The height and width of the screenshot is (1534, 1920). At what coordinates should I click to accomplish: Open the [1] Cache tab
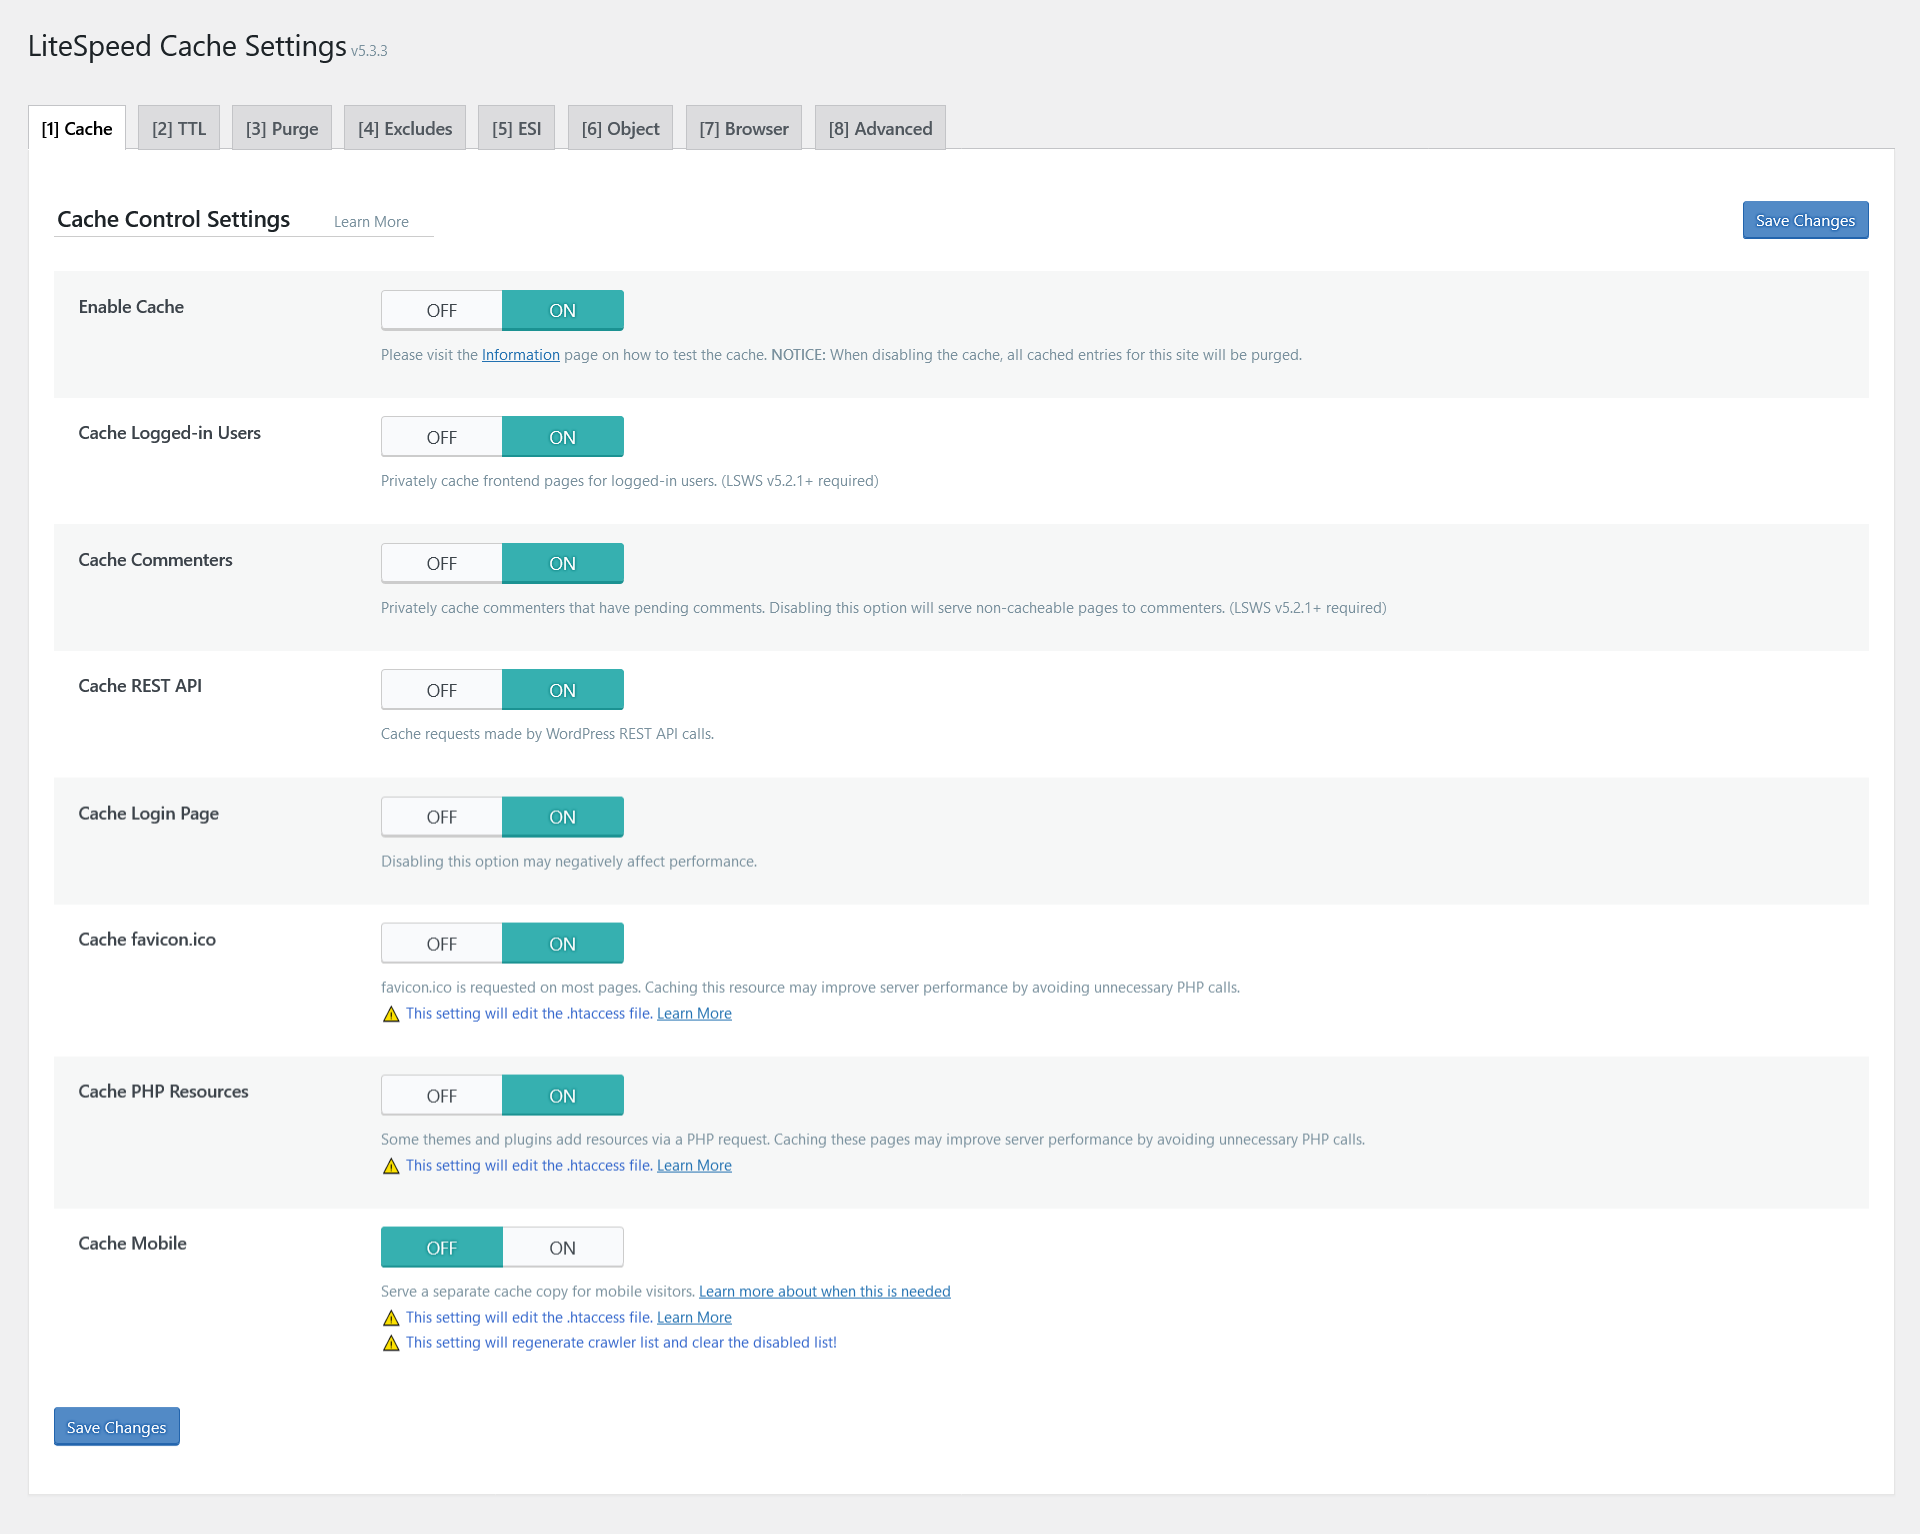click(x=77, y=128)
